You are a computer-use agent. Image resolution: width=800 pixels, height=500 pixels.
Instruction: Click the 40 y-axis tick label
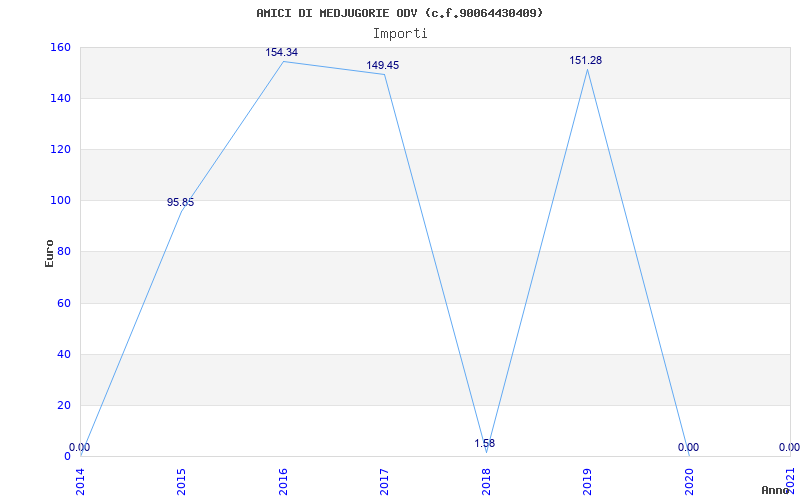point(64,355)
